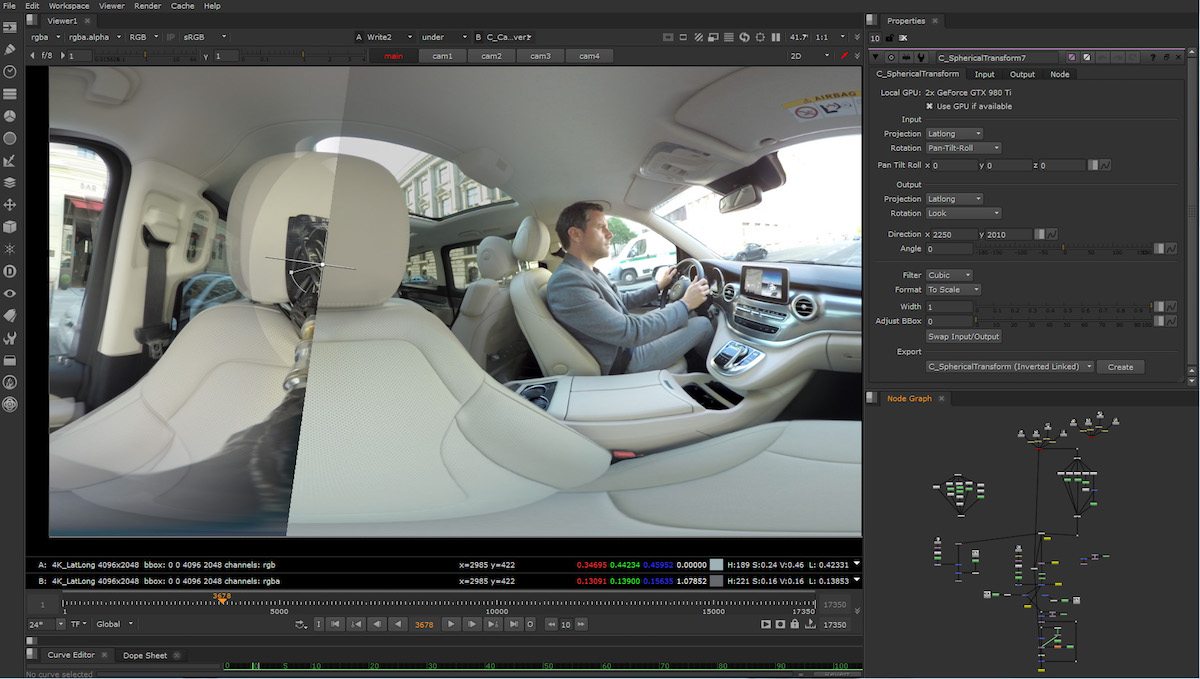Toggle the properties panel lock icon
The width and height of the screenshot is (1200, 679).
pos(889,38)
